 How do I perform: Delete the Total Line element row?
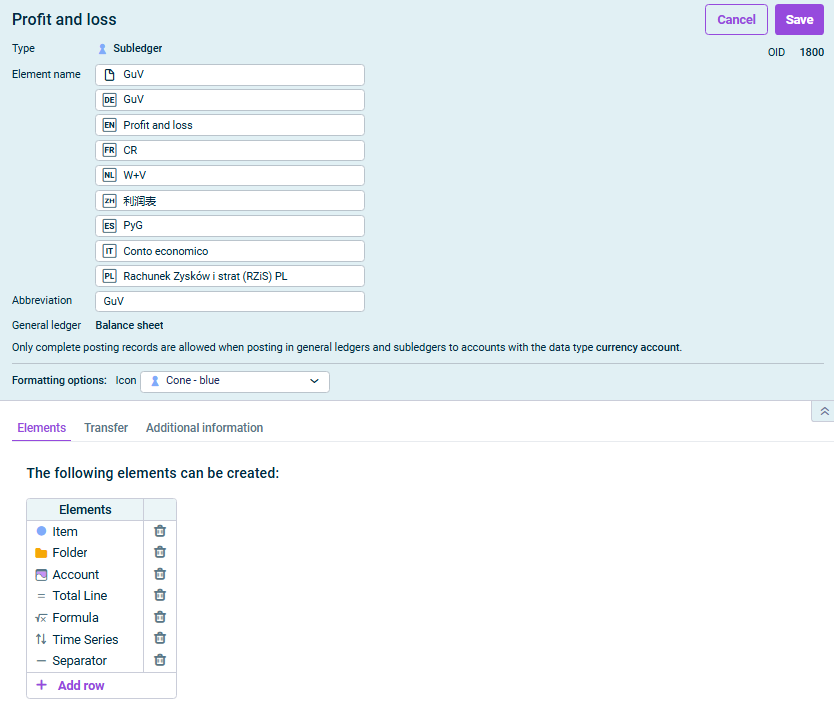160,595
